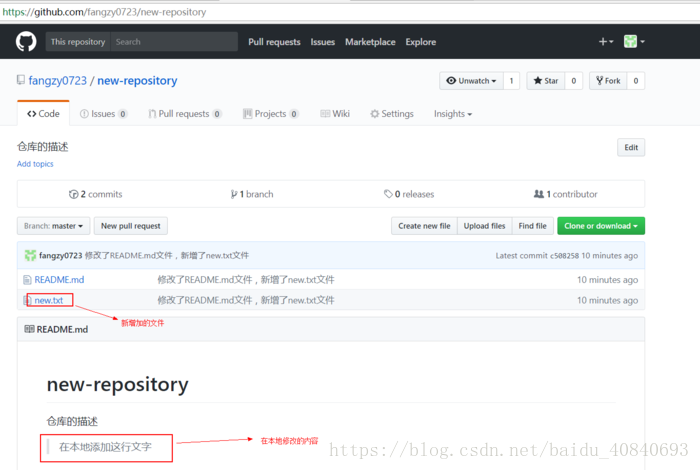
Task: Click the new-repository README heading
Action: 117,384
